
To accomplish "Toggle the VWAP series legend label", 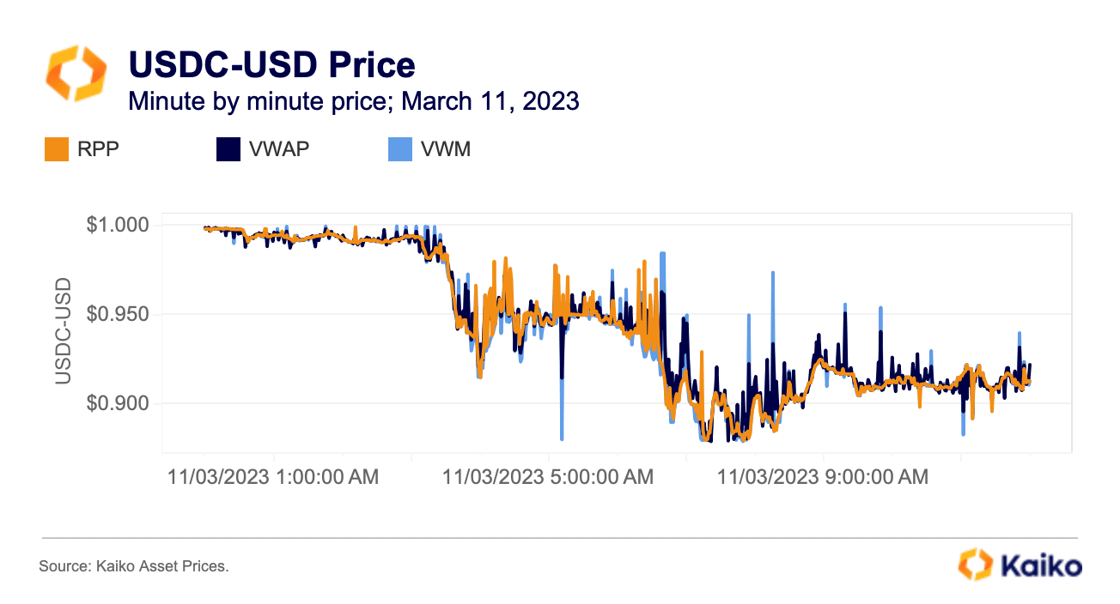I will (278, 150).
